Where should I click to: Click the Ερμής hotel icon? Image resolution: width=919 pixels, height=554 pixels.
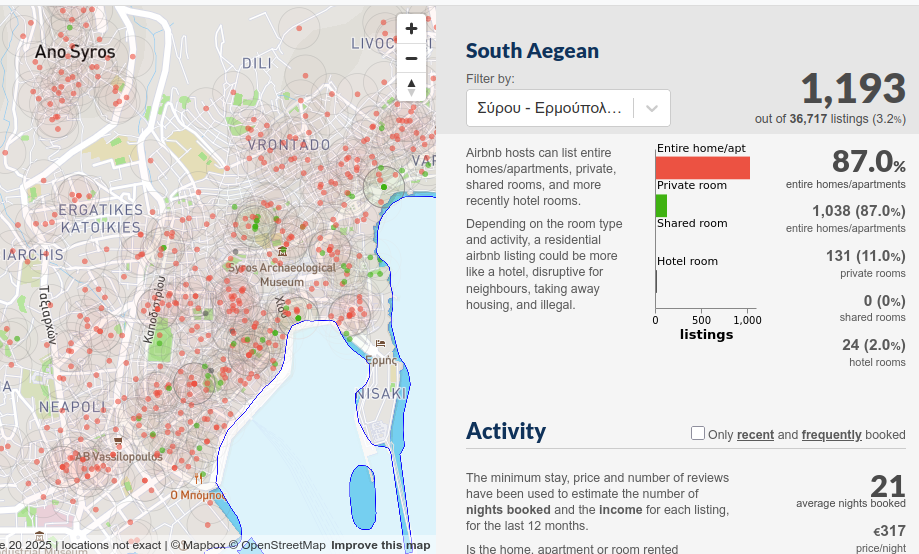381,343
